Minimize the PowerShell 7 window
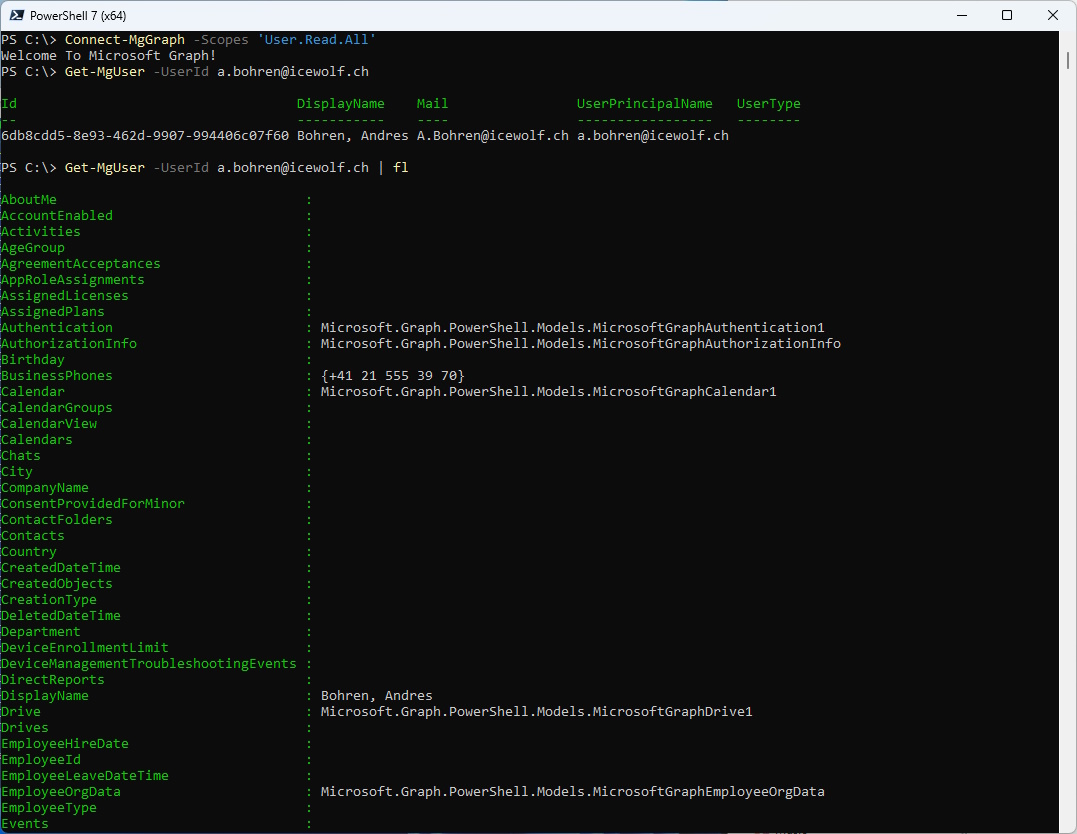 (x=962, y=15)
